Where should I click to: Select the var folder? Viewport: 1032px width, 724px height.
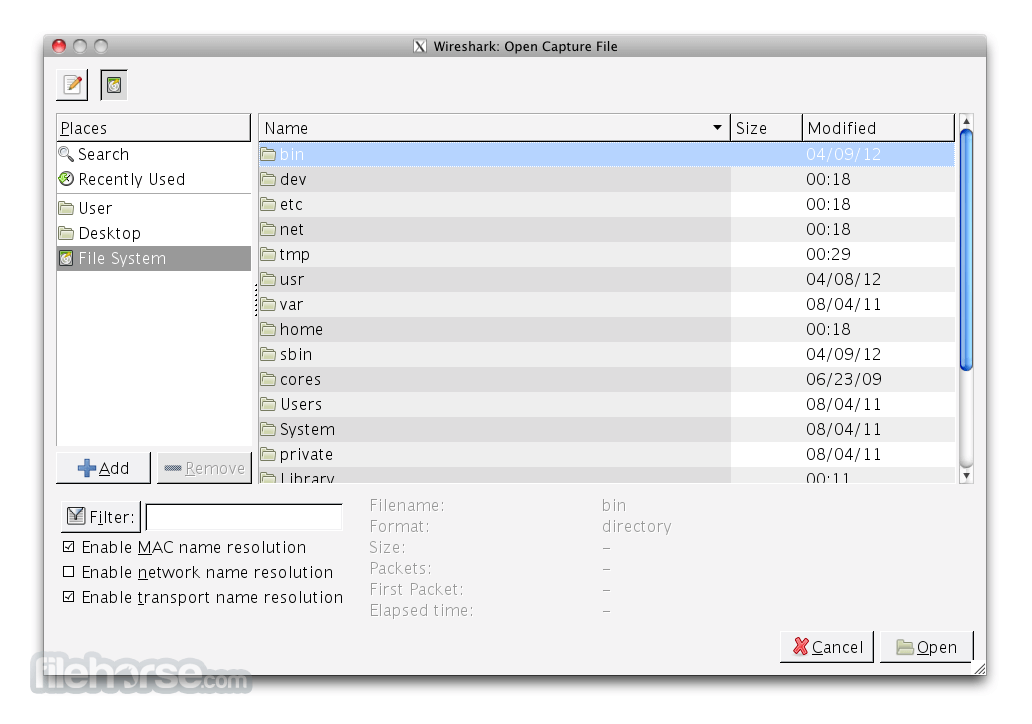(x=606, y=304)
